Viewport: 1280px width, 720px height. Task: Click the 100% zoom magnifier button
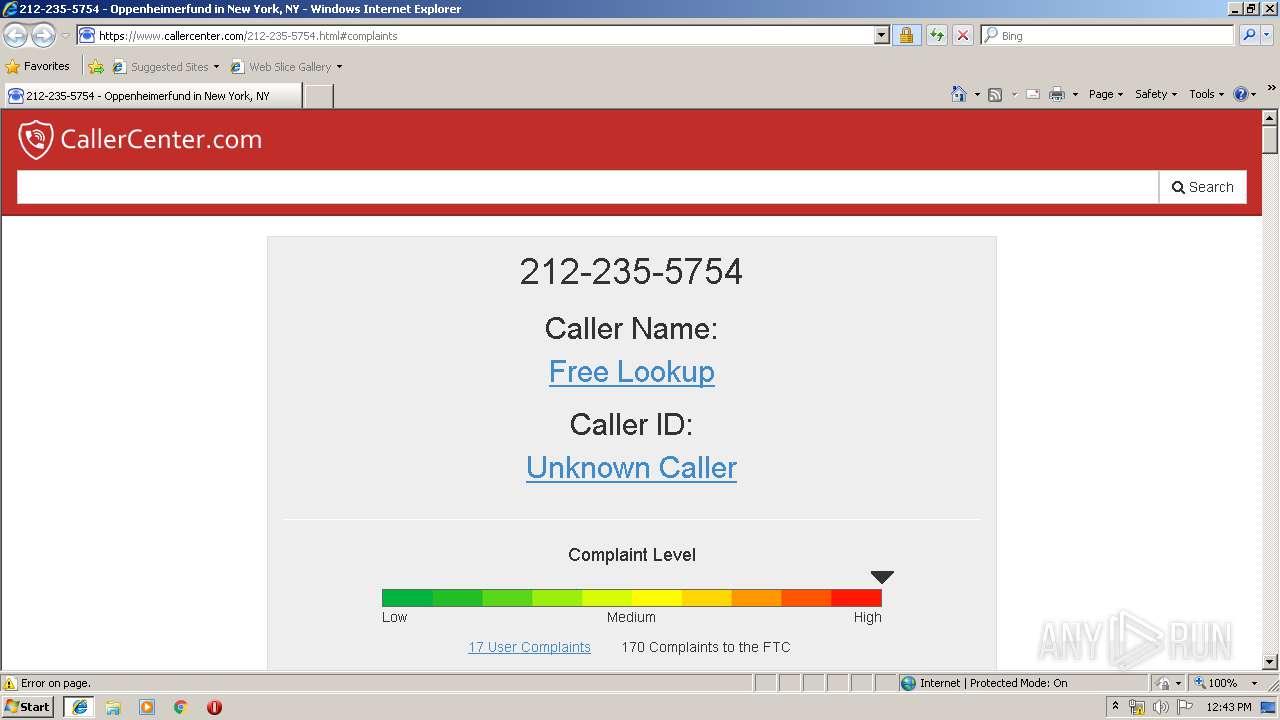click(1215, 683)
